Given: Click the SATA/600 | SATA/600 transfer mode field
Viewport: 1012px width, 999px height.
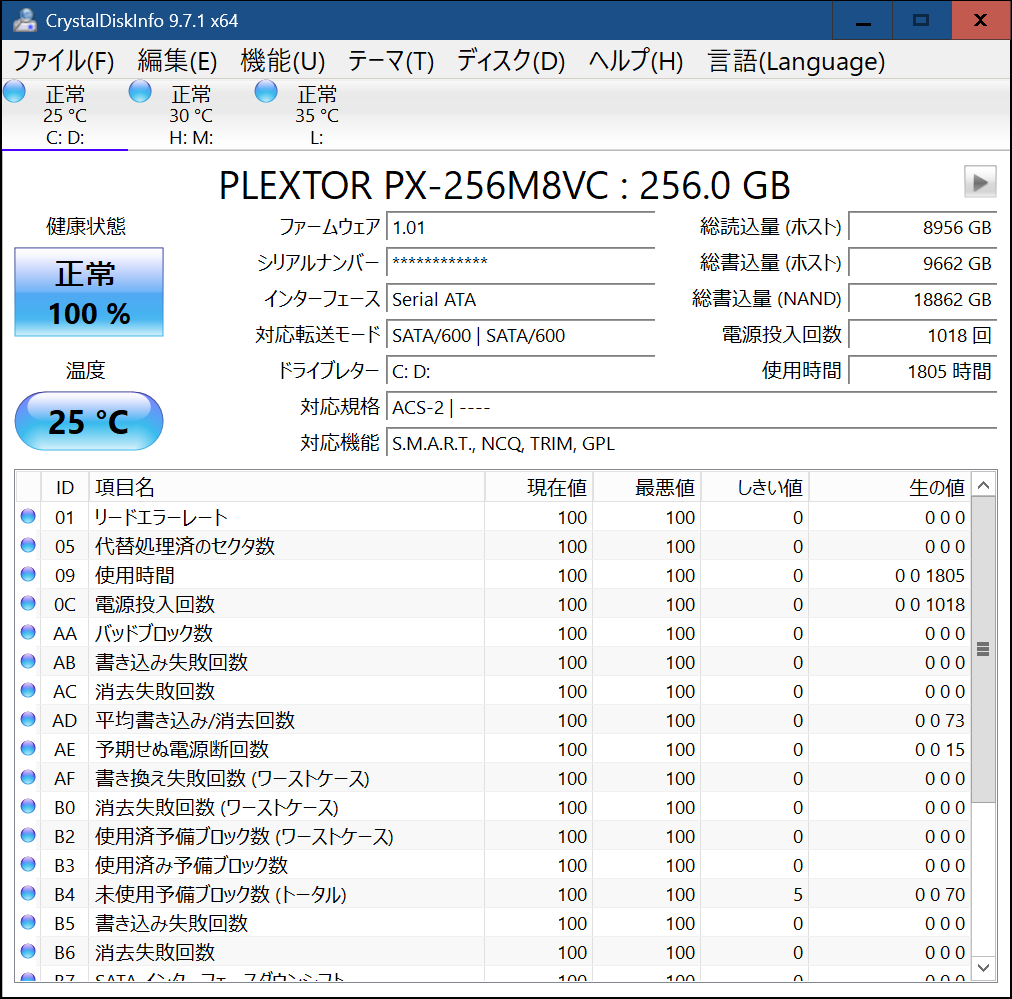Looking at the screenshot, I should [x=520, y=336].
